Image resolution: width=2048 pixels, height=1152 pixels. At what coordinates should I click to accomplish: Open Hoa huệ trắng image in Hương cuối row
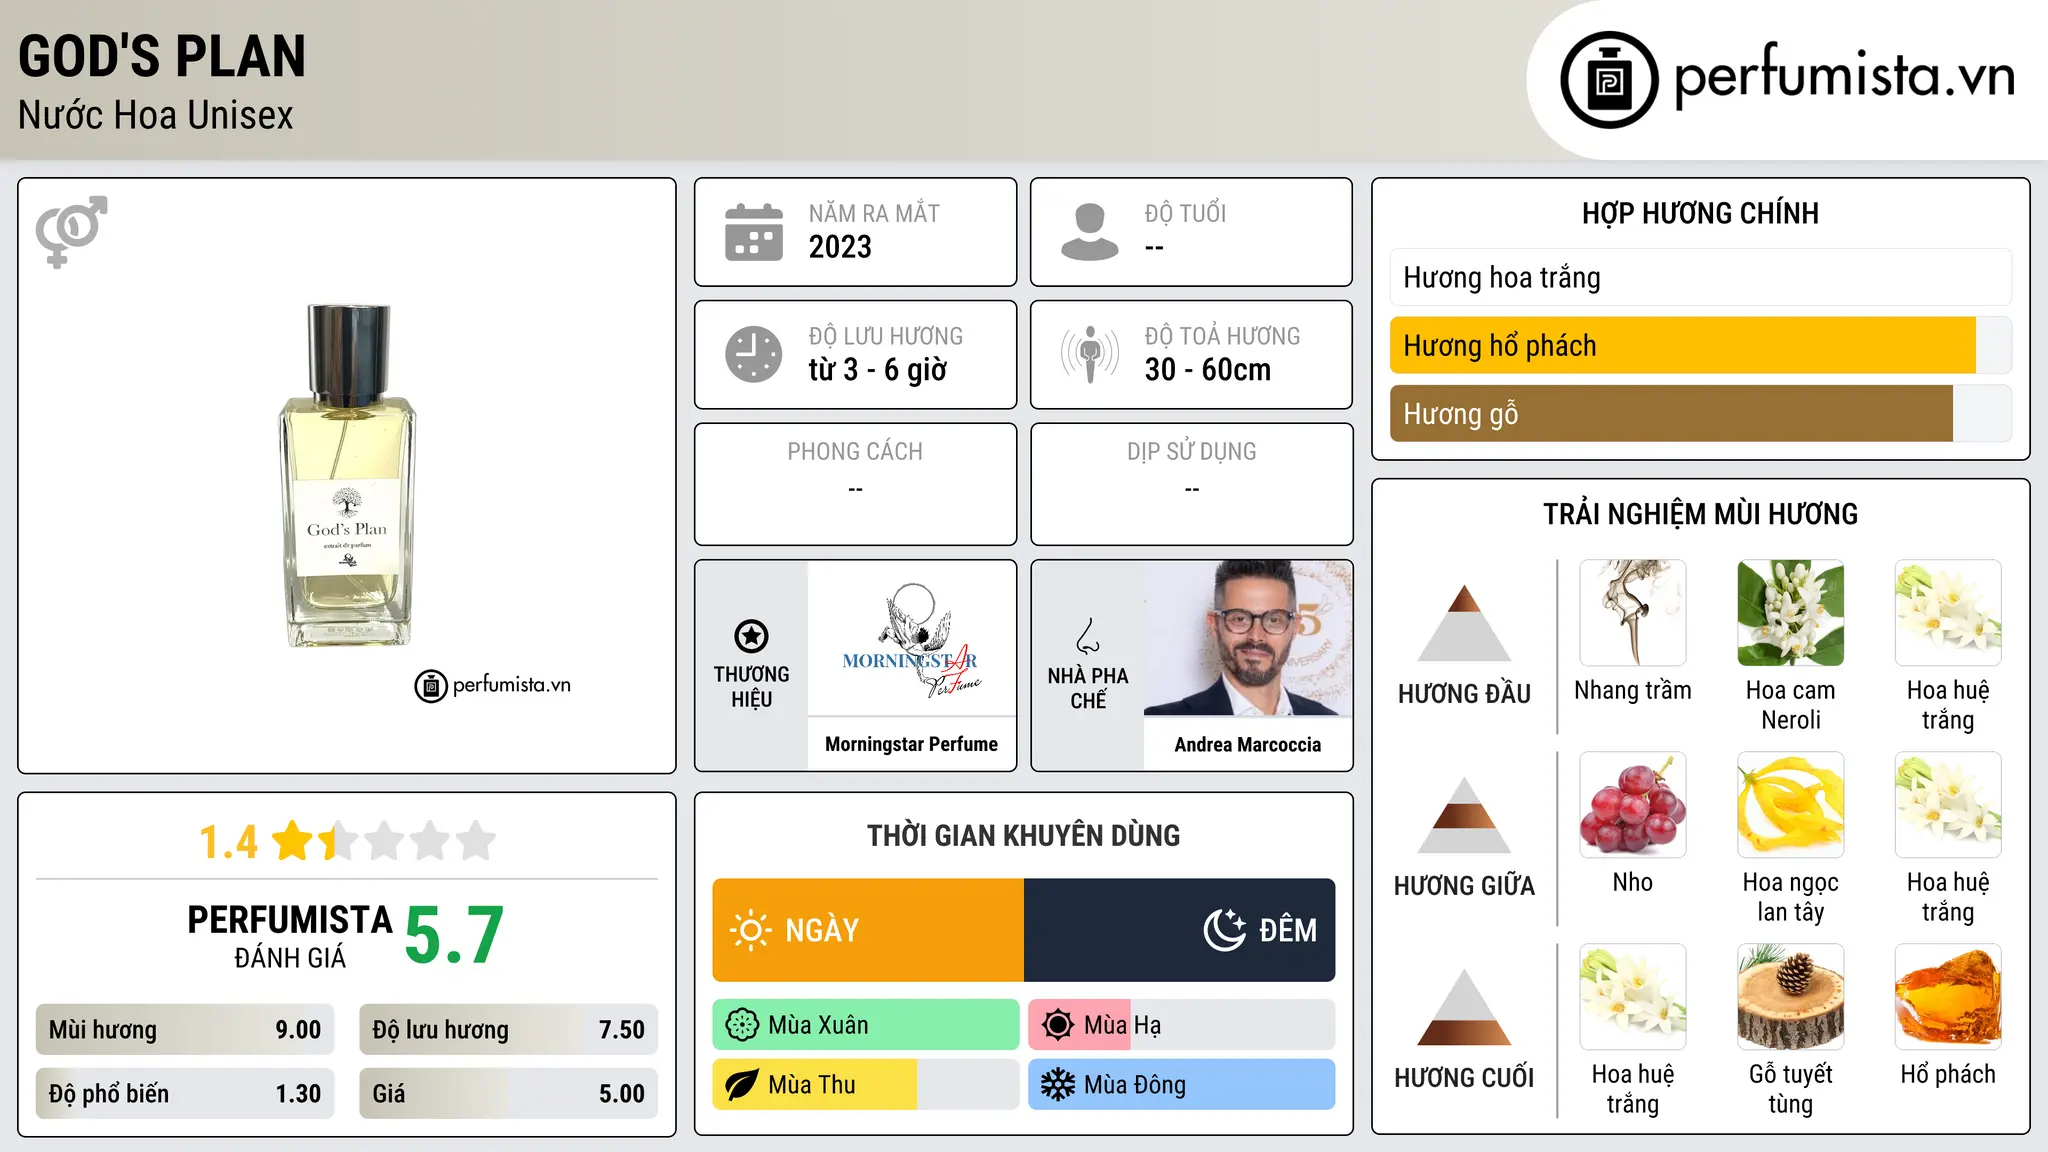click(1633, 997)
